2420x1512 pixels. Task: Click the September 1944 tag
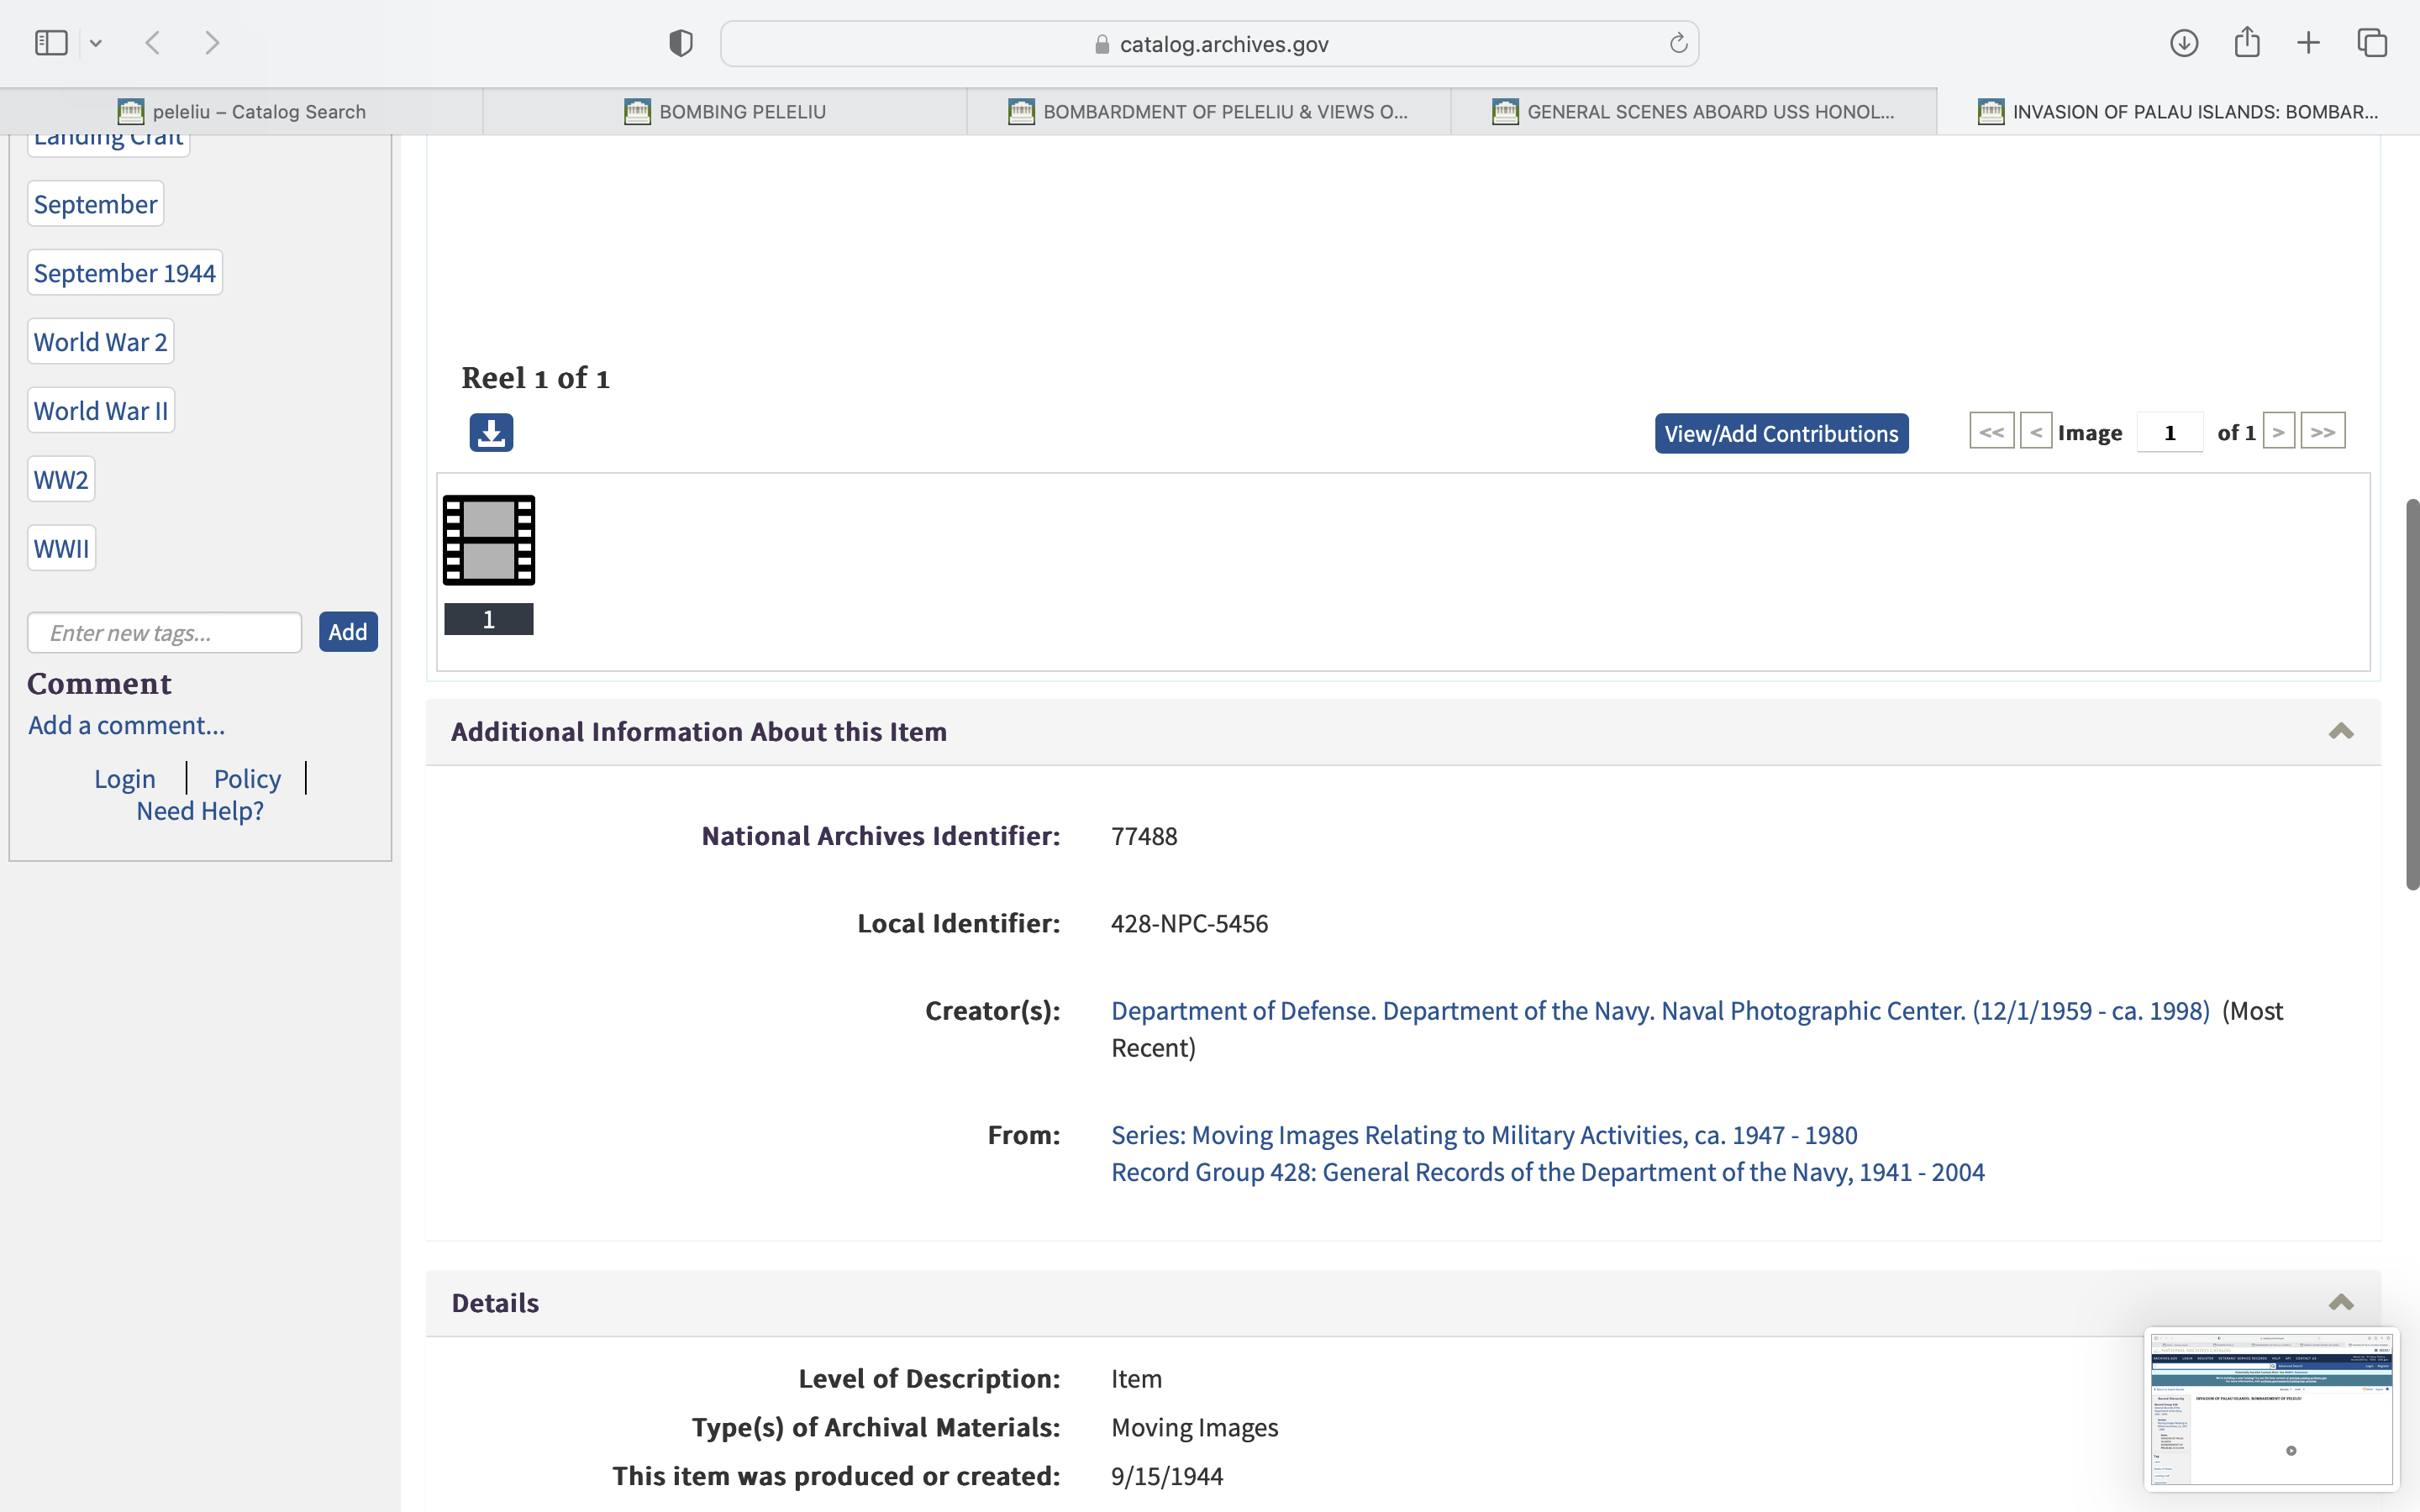(125, 273)
